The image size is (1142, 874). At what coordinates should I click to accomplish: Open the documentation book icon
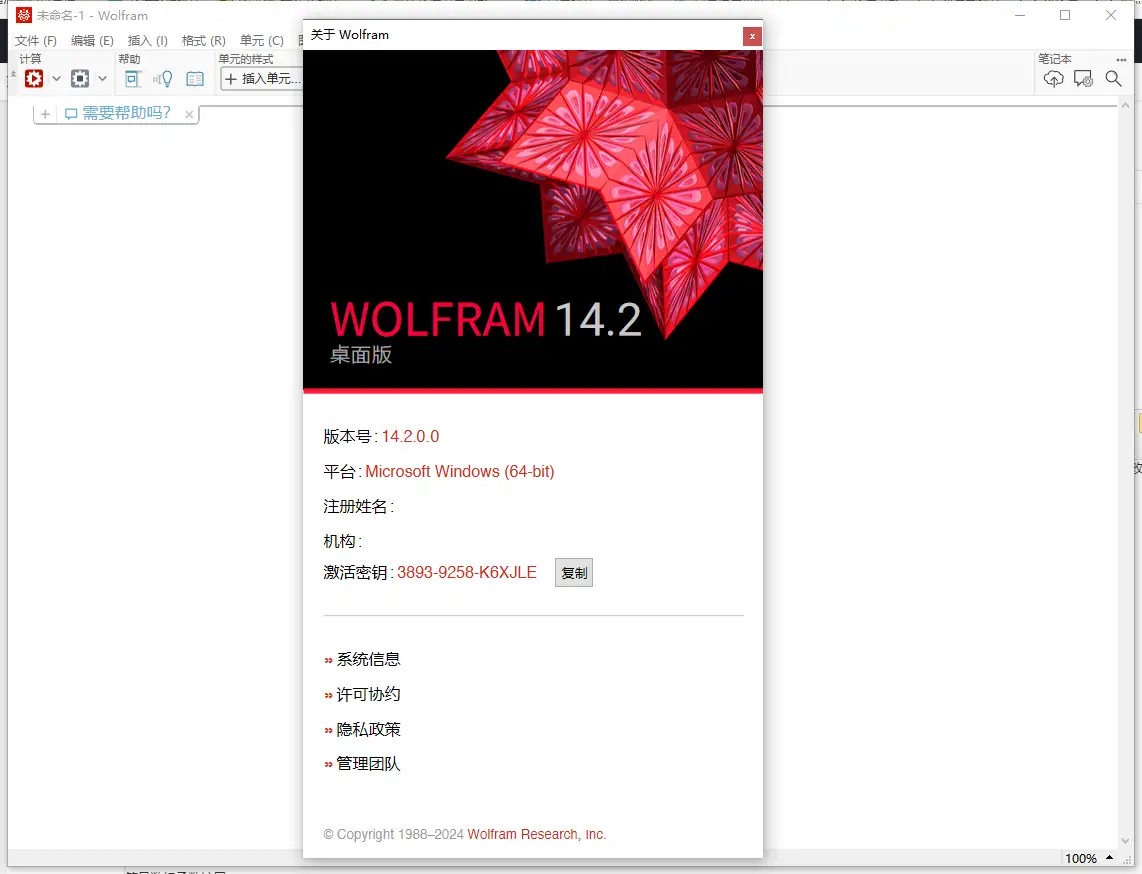click(x=194, y=79)
